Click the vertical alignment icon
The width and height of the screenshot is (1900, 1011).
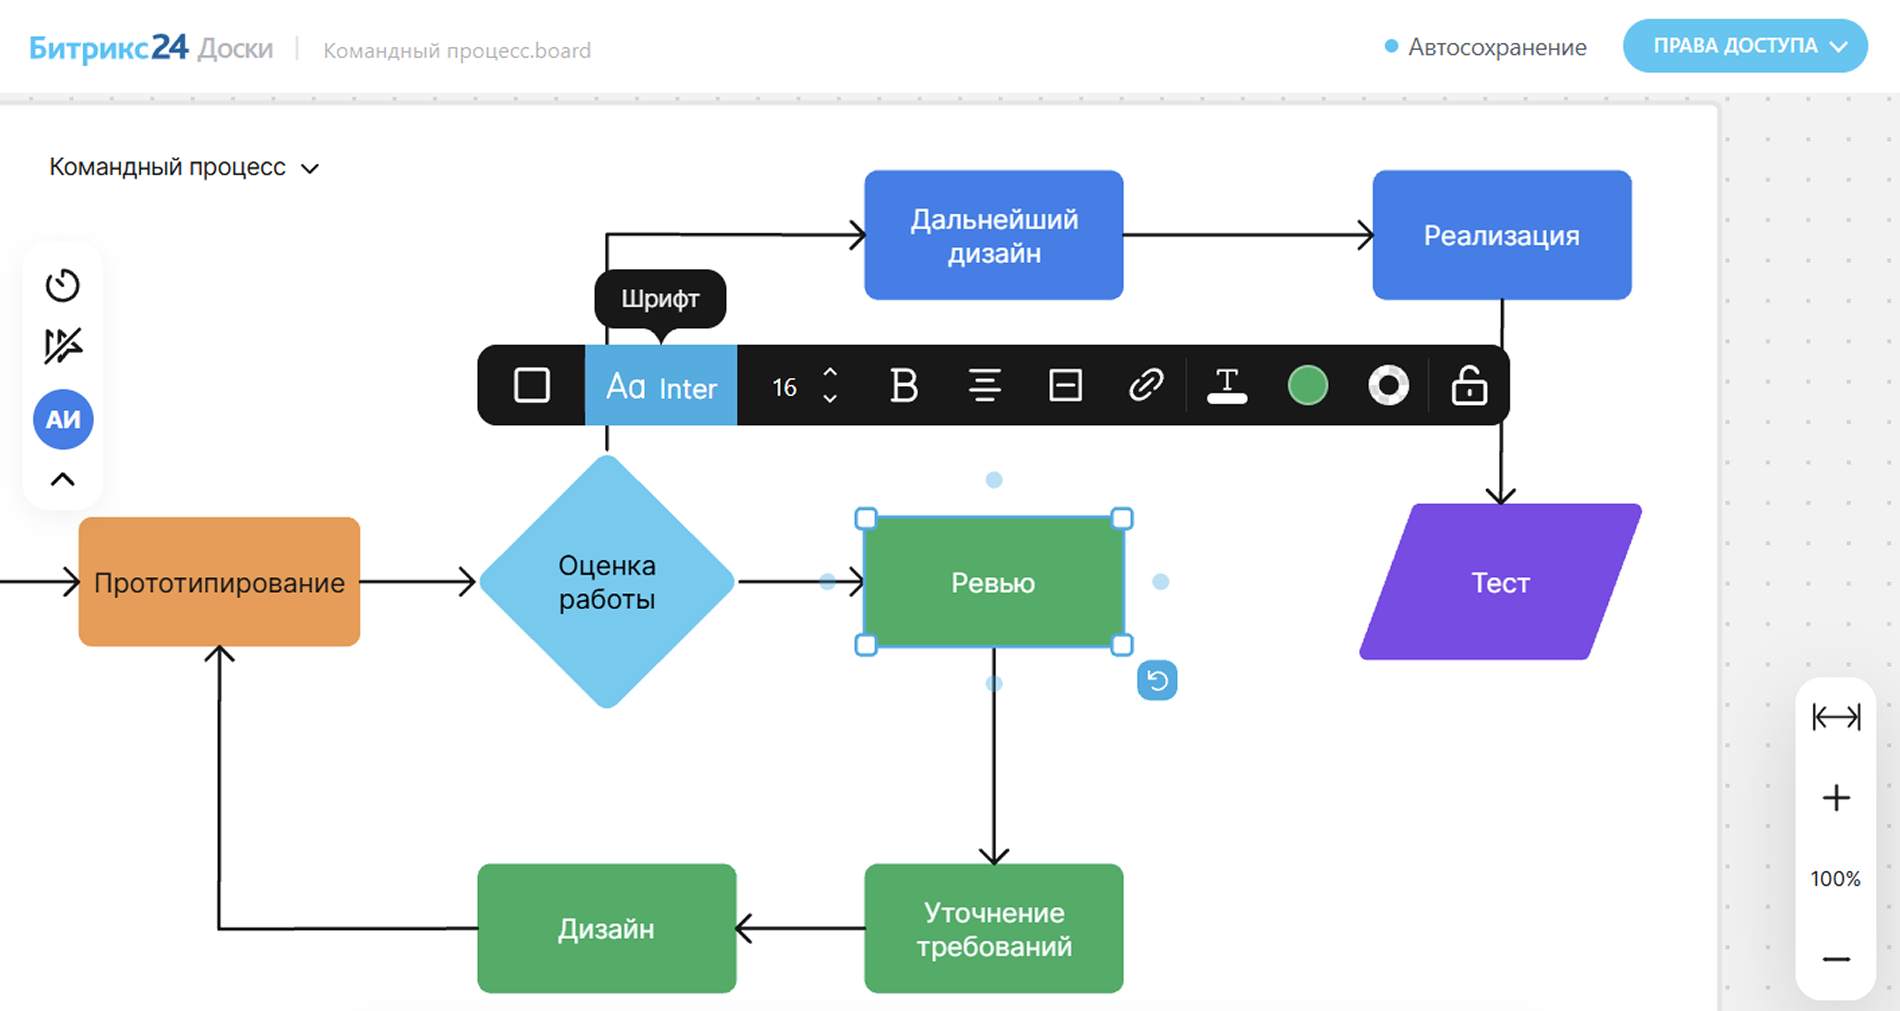pyautogui.click(x=1065, y=385)
